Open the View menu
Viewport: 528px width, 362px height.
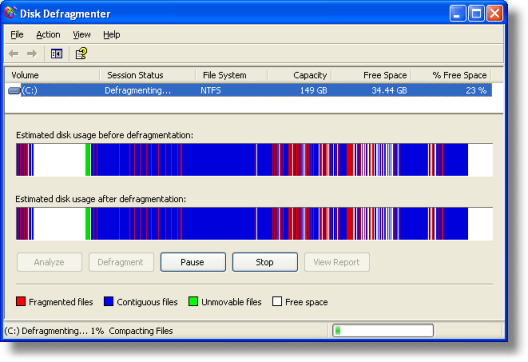(81, 35)
